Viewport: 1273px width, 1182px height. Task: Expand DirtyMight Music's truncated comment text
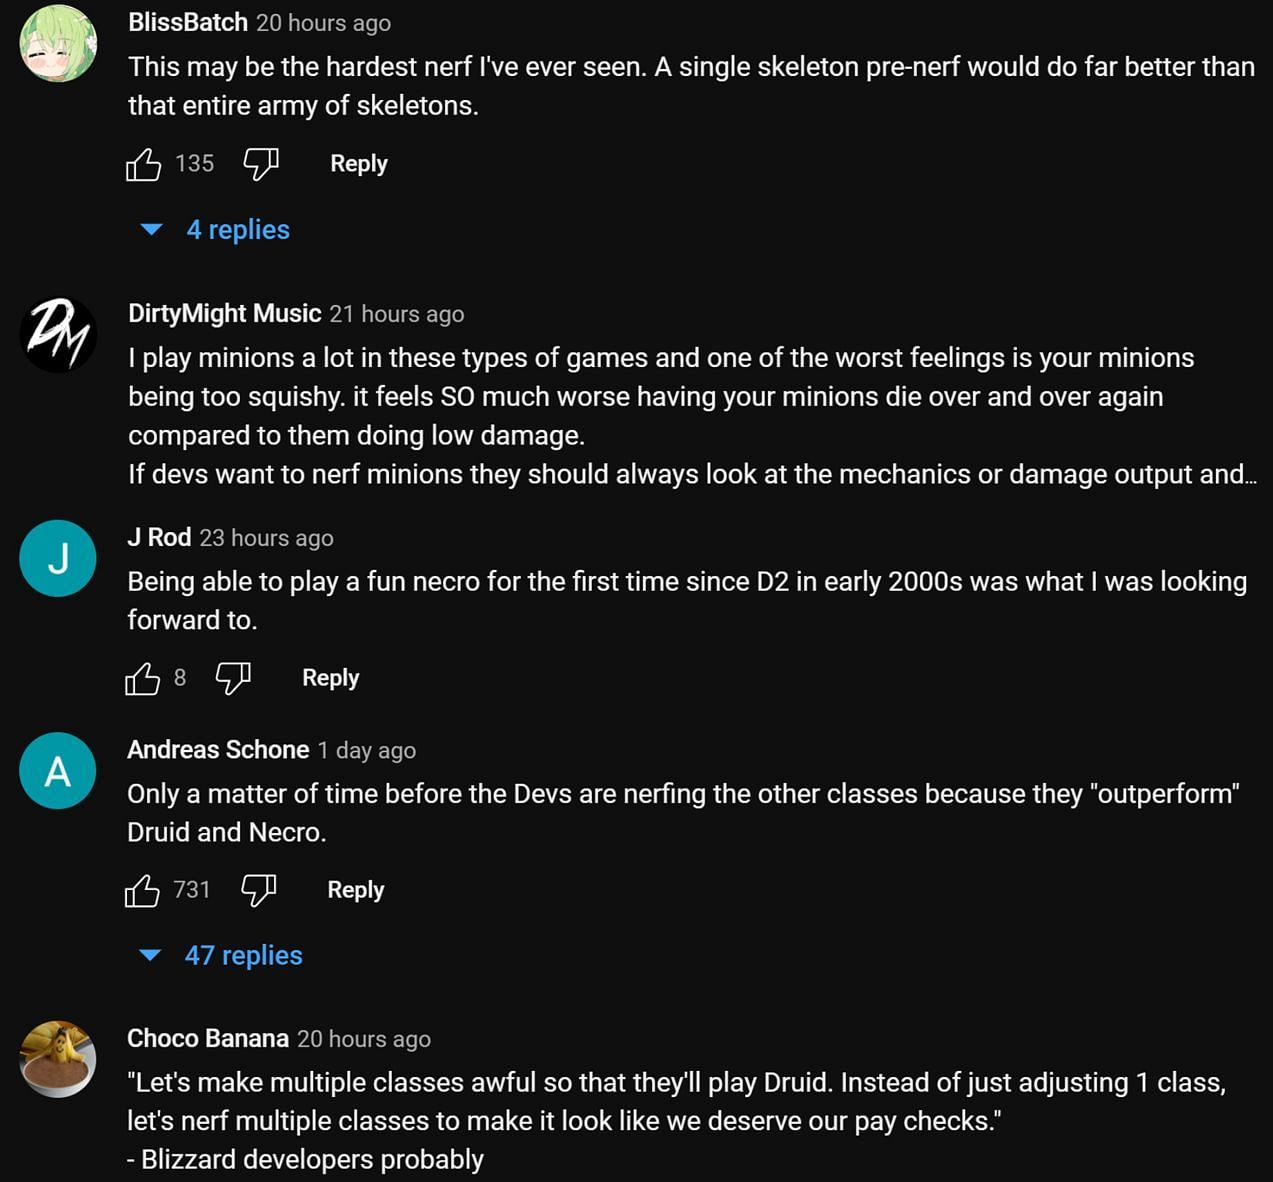(x=1249, y=476)
